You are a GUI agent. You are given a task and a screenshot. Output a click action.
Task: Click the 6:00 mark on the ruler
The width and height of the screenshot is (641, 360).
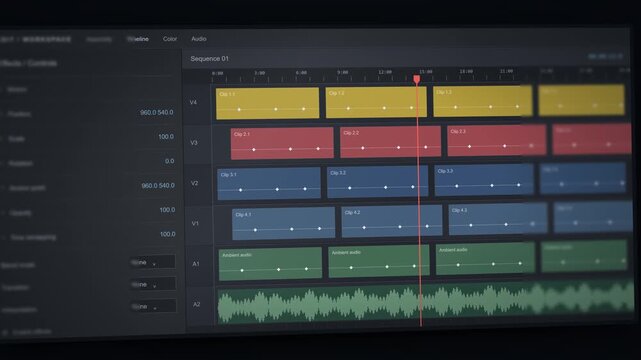click(x=301, y=73)
